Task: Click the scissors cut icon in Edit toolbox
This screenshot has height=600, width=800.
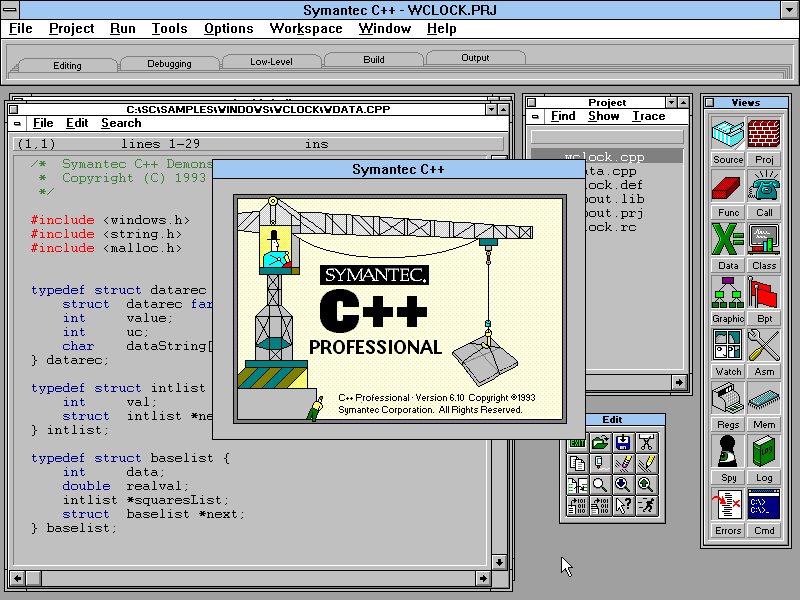Action: [x=646, y=442]
